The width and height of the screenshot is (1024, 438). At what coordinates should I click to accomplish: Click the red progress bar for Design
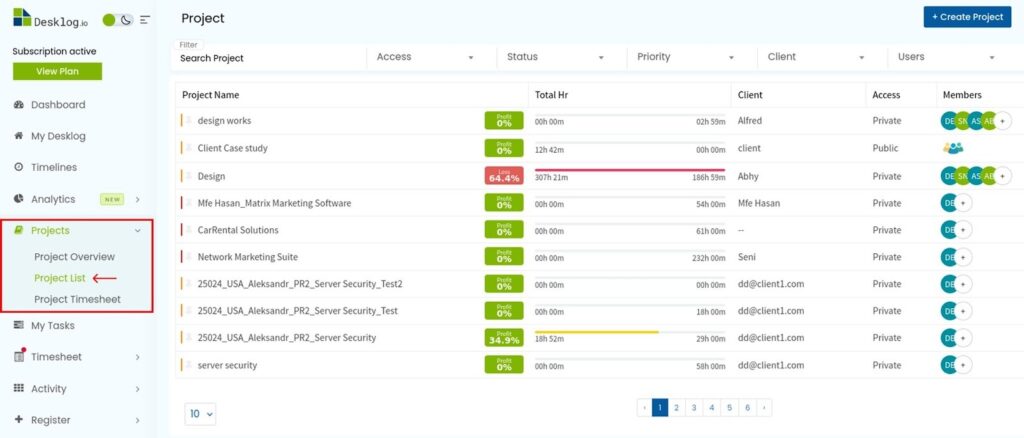coord(630,170)
